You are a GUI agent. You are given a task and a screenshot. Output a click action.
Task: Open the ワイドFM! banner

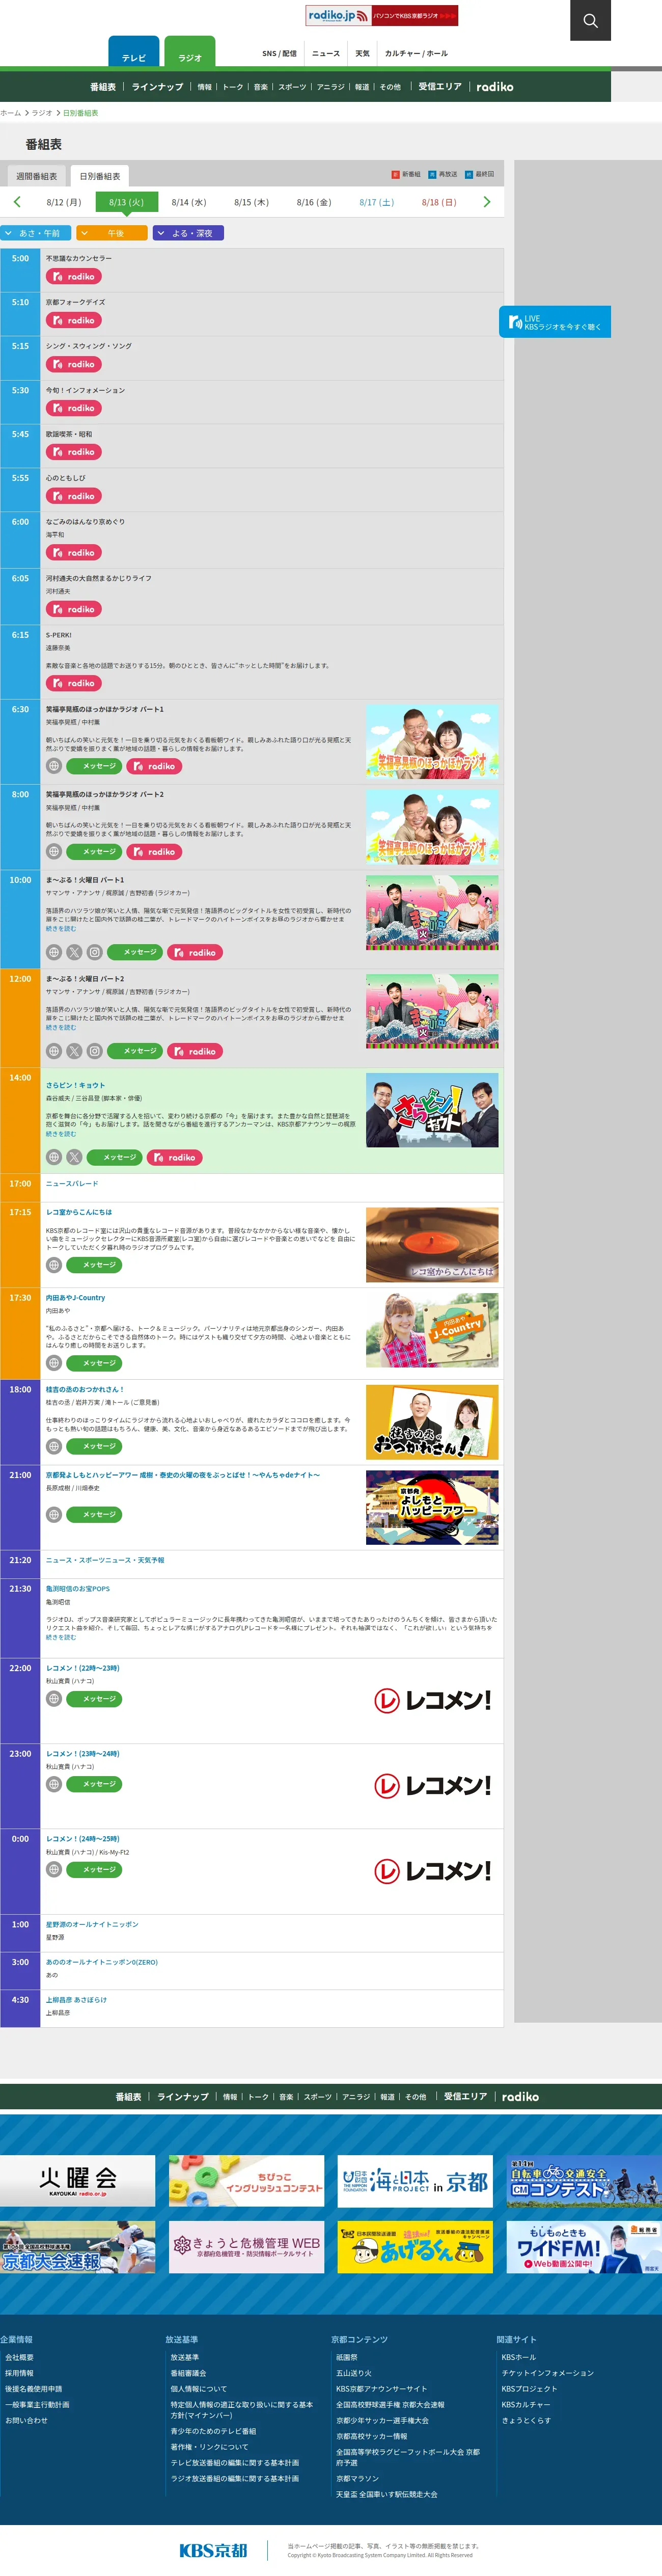[x=584, y=2247]
